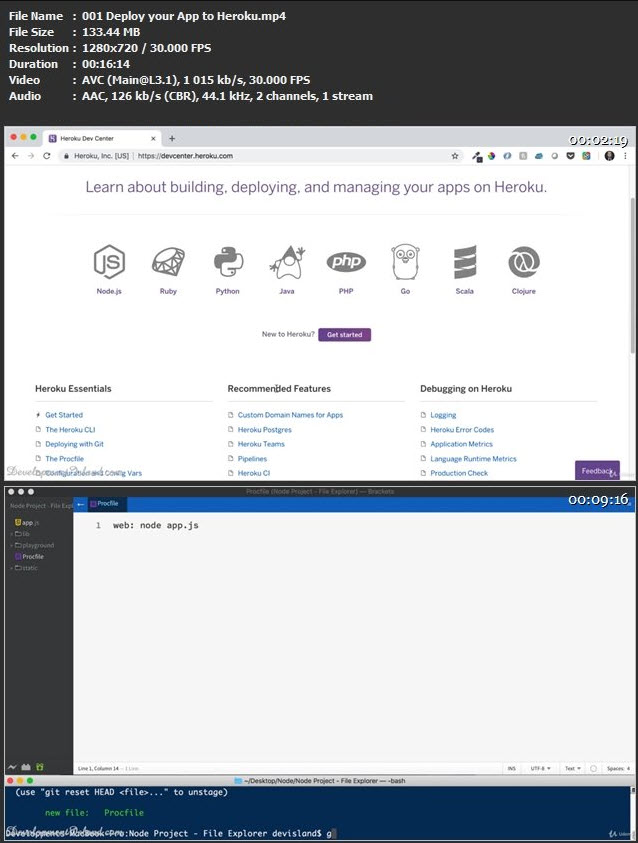Viewport: 638px width, 843px height.
Task: Click the circular linting status icon in Brackets status bar
Action: (593, 769)
